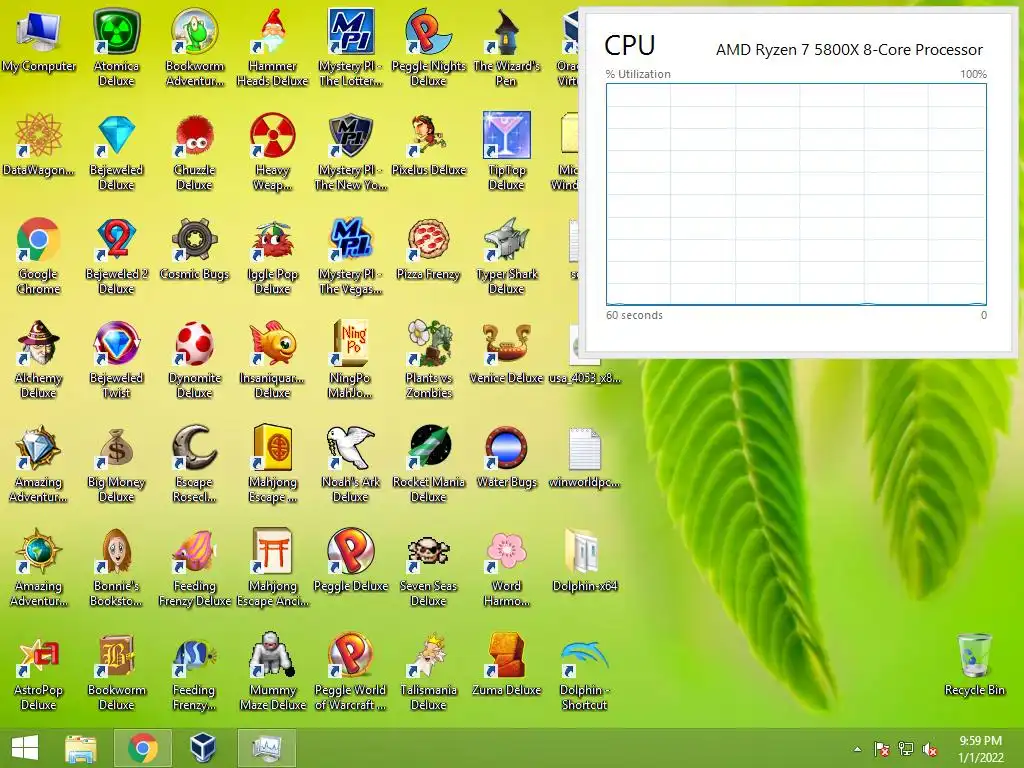Open File Explorer from the taskbar
This screenshot has width=1024, height=768.
[x=81, y=748]
